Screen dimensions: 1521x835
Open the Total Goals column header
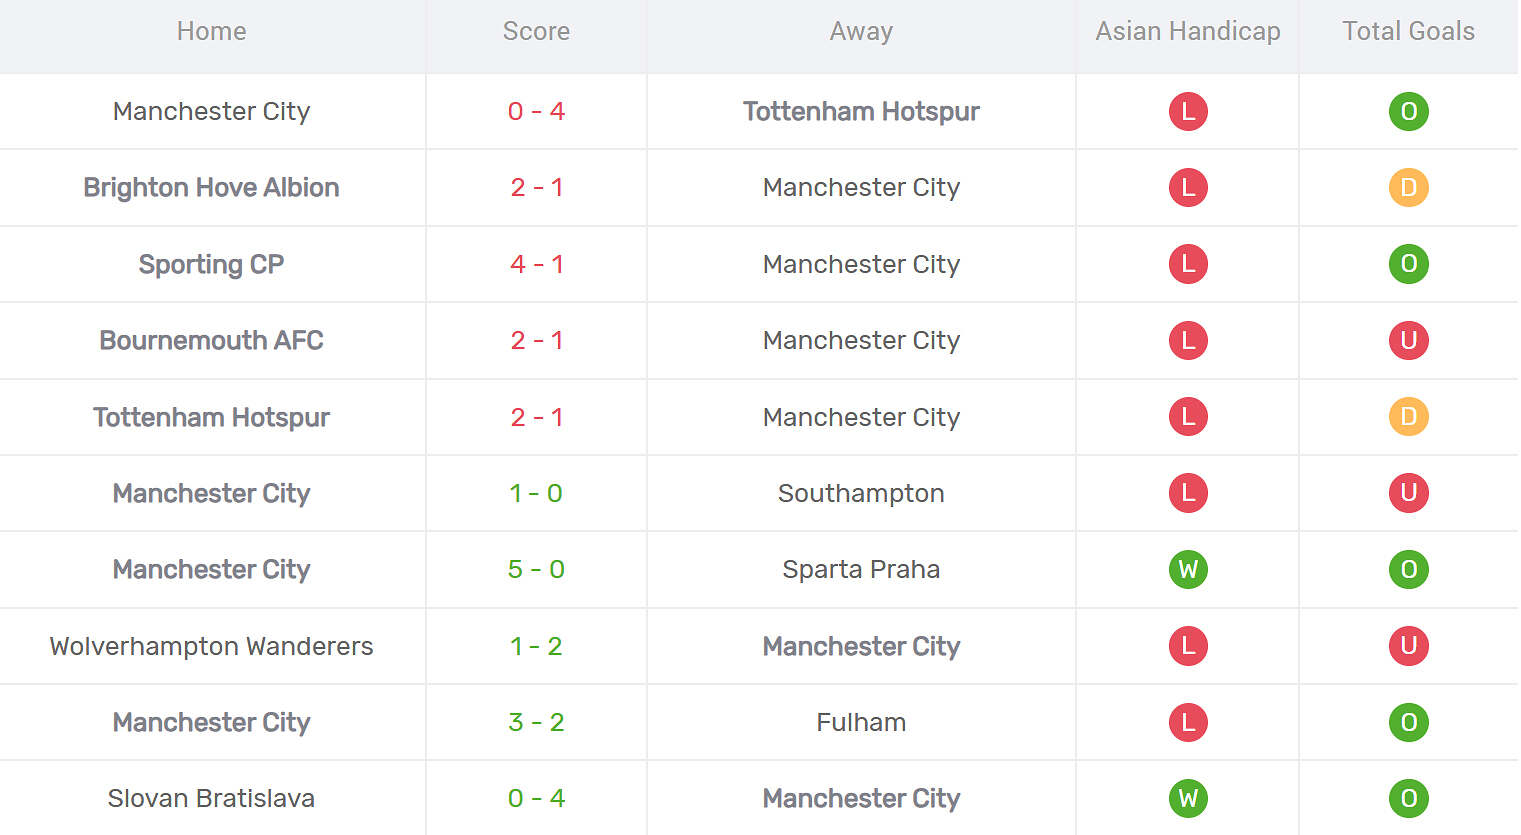(x=1408, y=31)
